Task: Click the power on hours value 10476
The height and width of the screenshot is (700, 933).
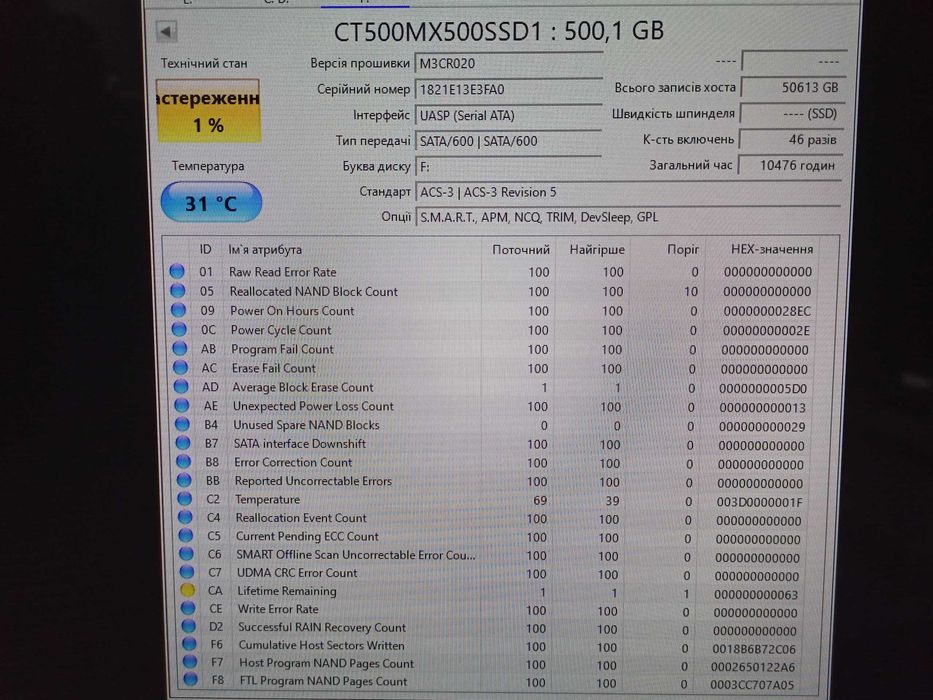Action: (x=790, y=165)
